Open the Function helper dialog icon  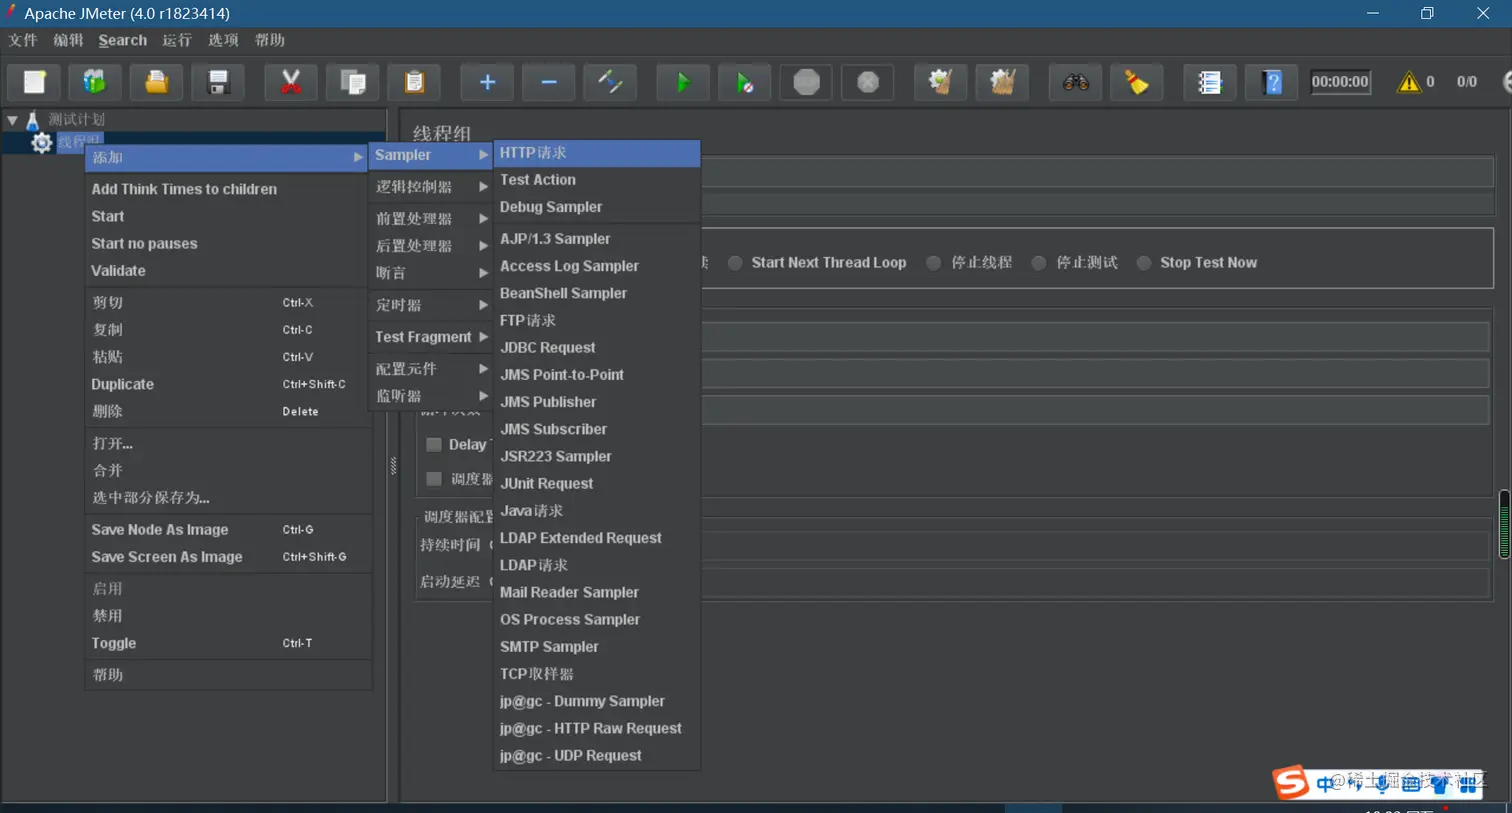pos(1210,82)
